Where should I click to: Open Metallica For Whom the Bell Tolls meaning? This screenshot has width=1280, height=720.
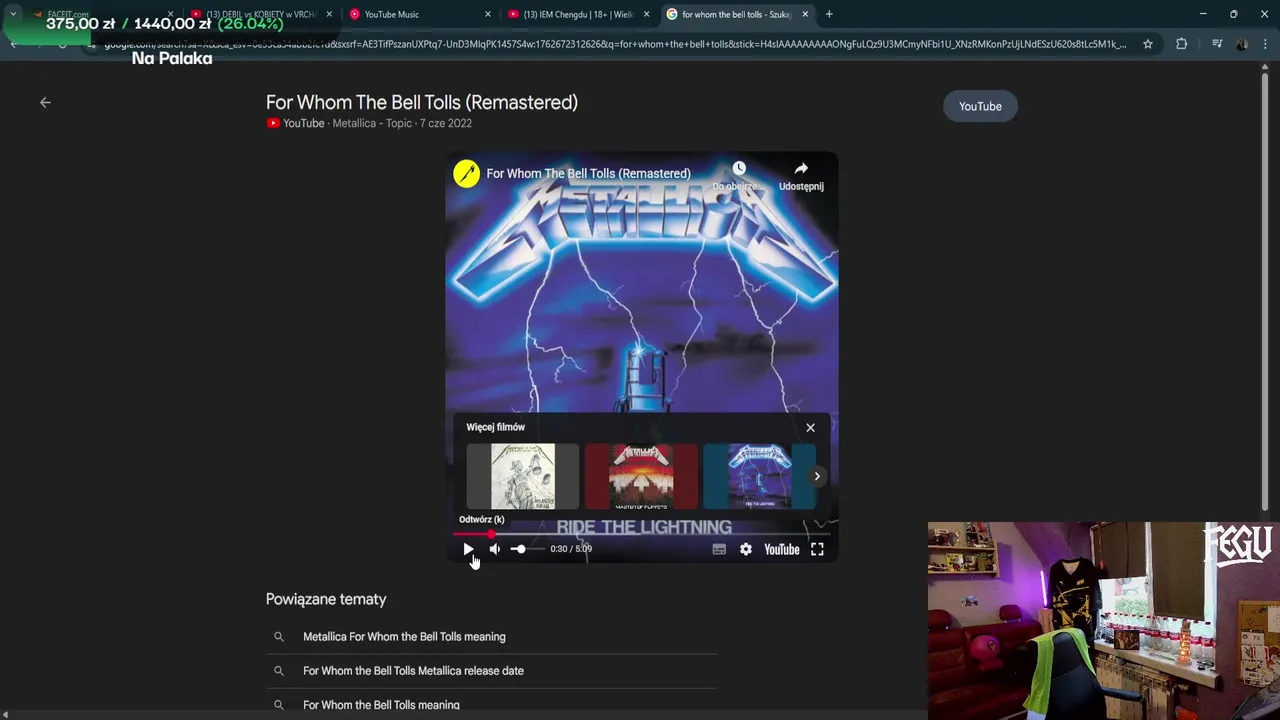coord(404,637)
